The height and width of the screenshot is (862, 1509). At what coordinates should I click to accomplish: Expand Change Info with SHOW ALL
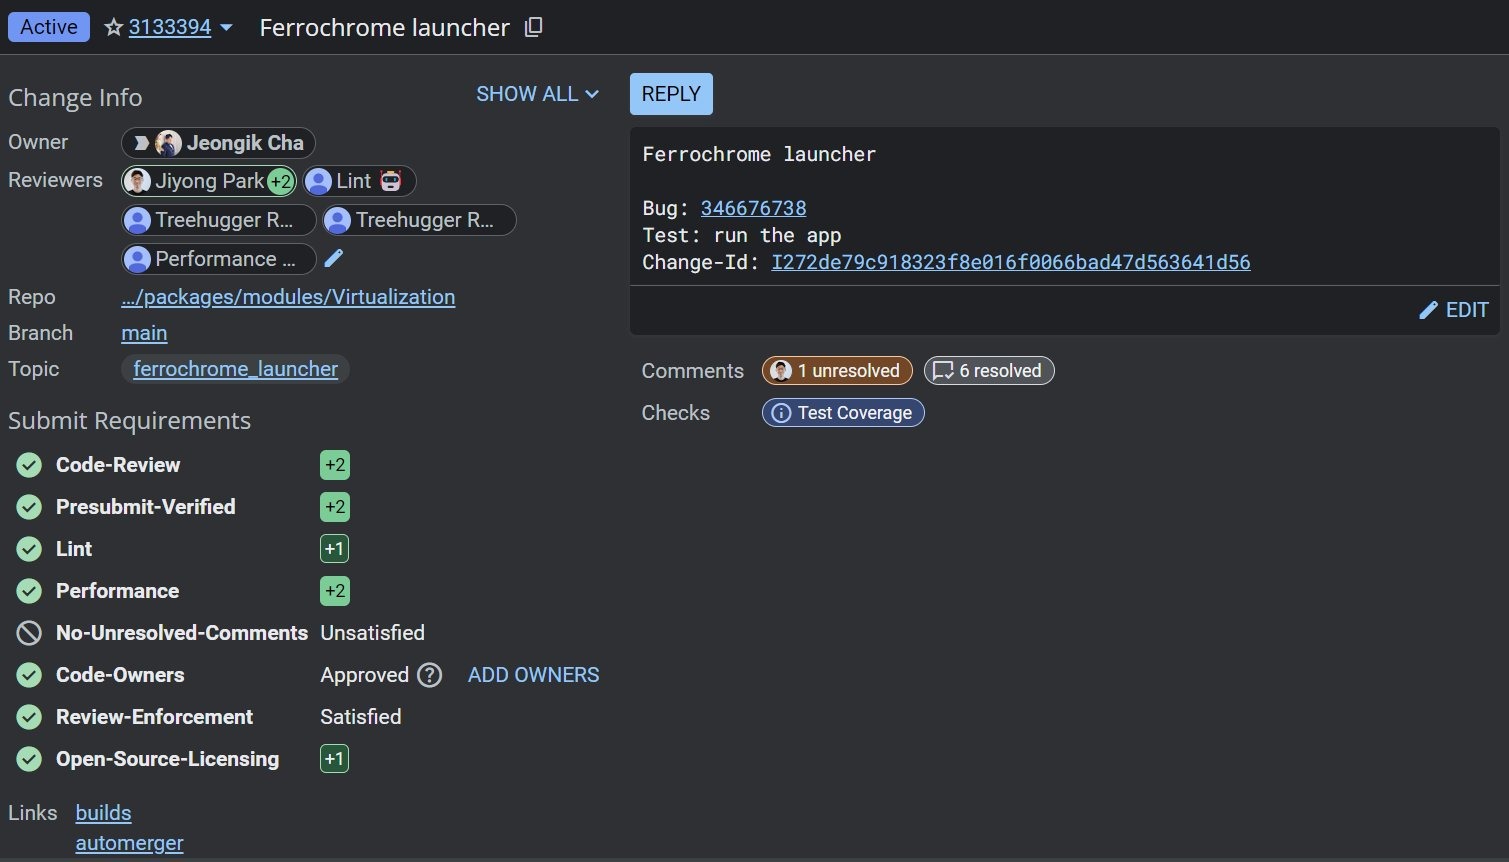coord(537,94)
